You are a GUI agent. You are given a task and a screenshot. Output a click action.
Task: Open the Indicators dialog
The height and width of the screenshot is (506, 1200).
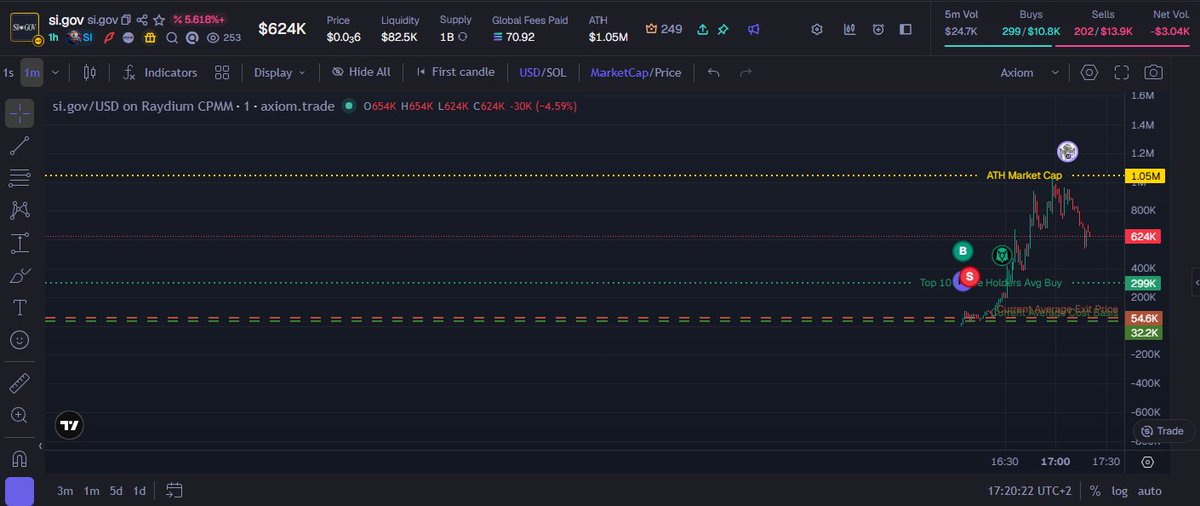point(160,72)
